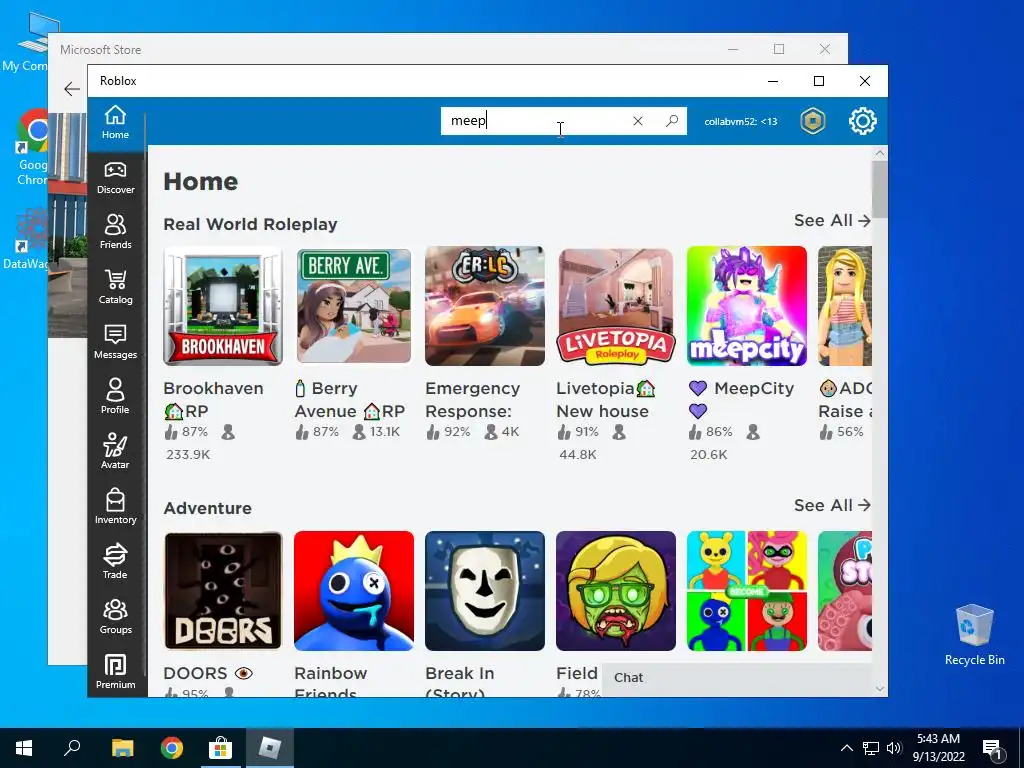Open the four-character Become game thumbnail
The width and height of the screenshot is (1024, 768).
click(x=746, y=591)
